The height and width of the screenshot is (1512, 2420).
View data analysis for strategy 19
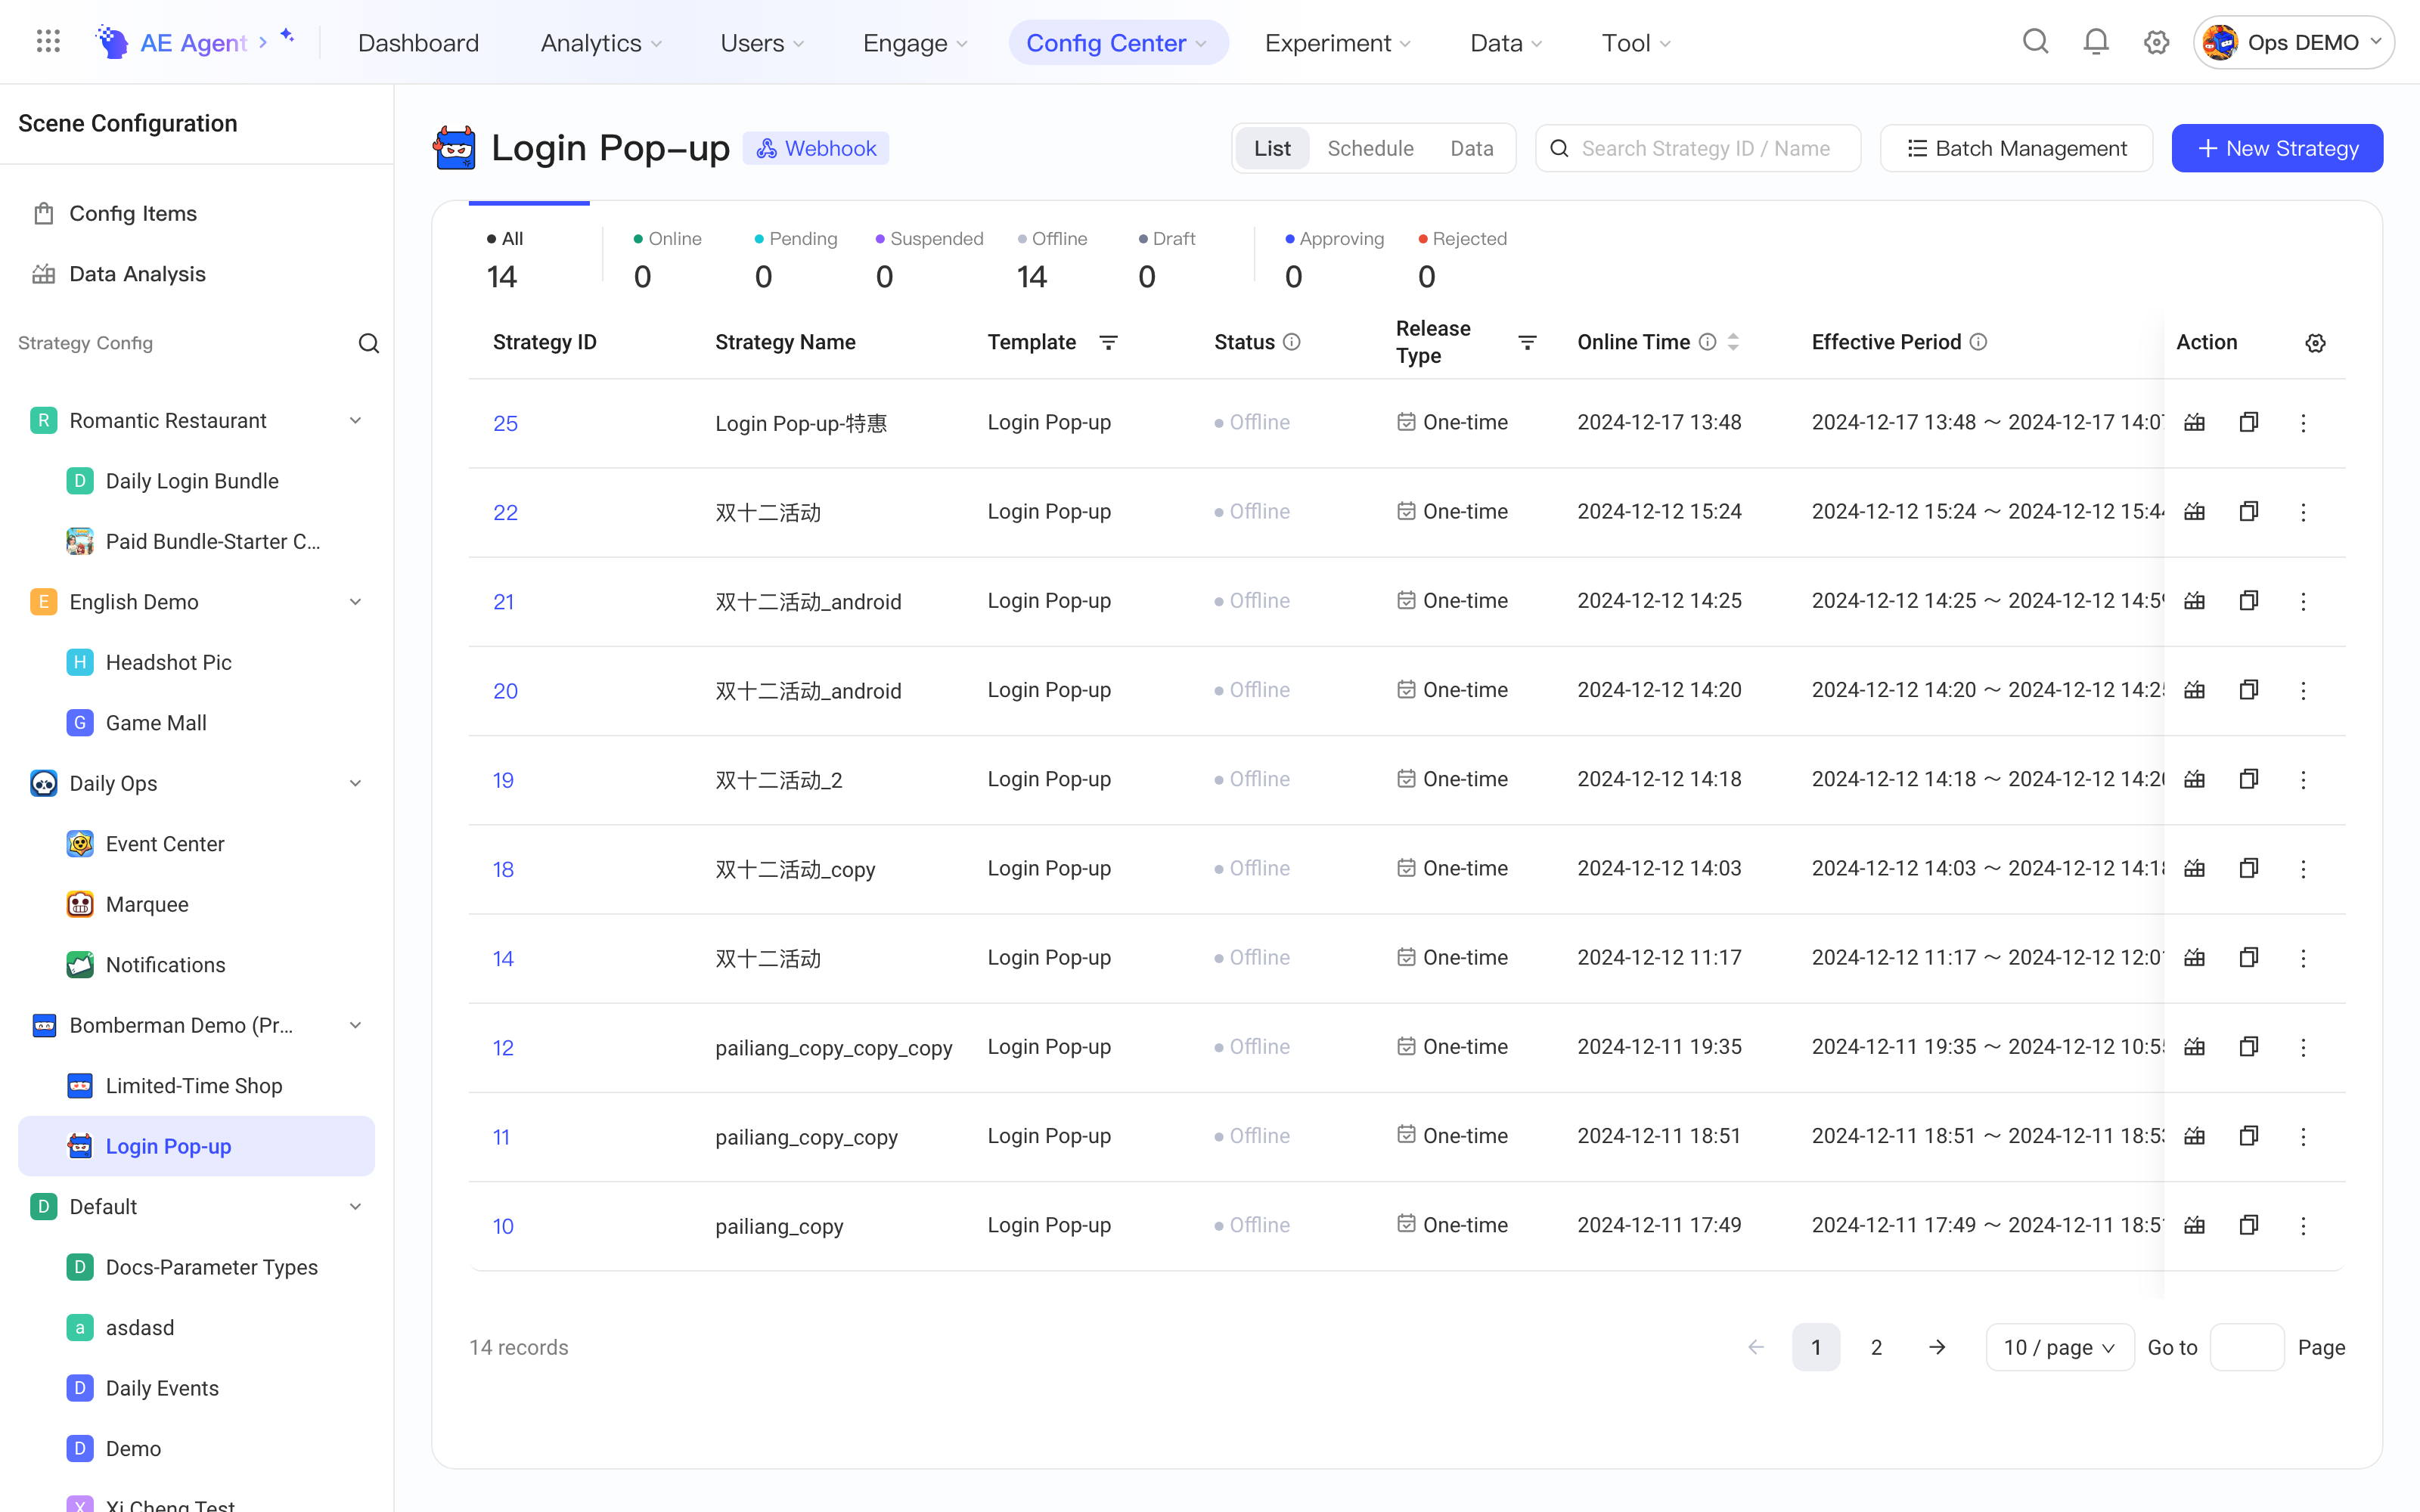pyautogui.click(x=2194, y=779)
